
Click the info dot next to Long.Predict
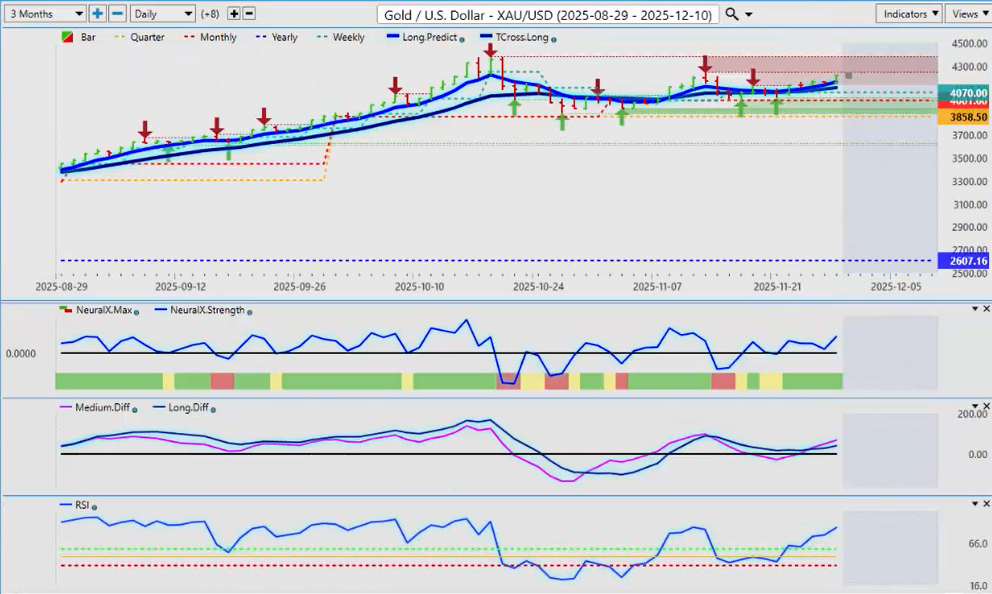point(461,38)
